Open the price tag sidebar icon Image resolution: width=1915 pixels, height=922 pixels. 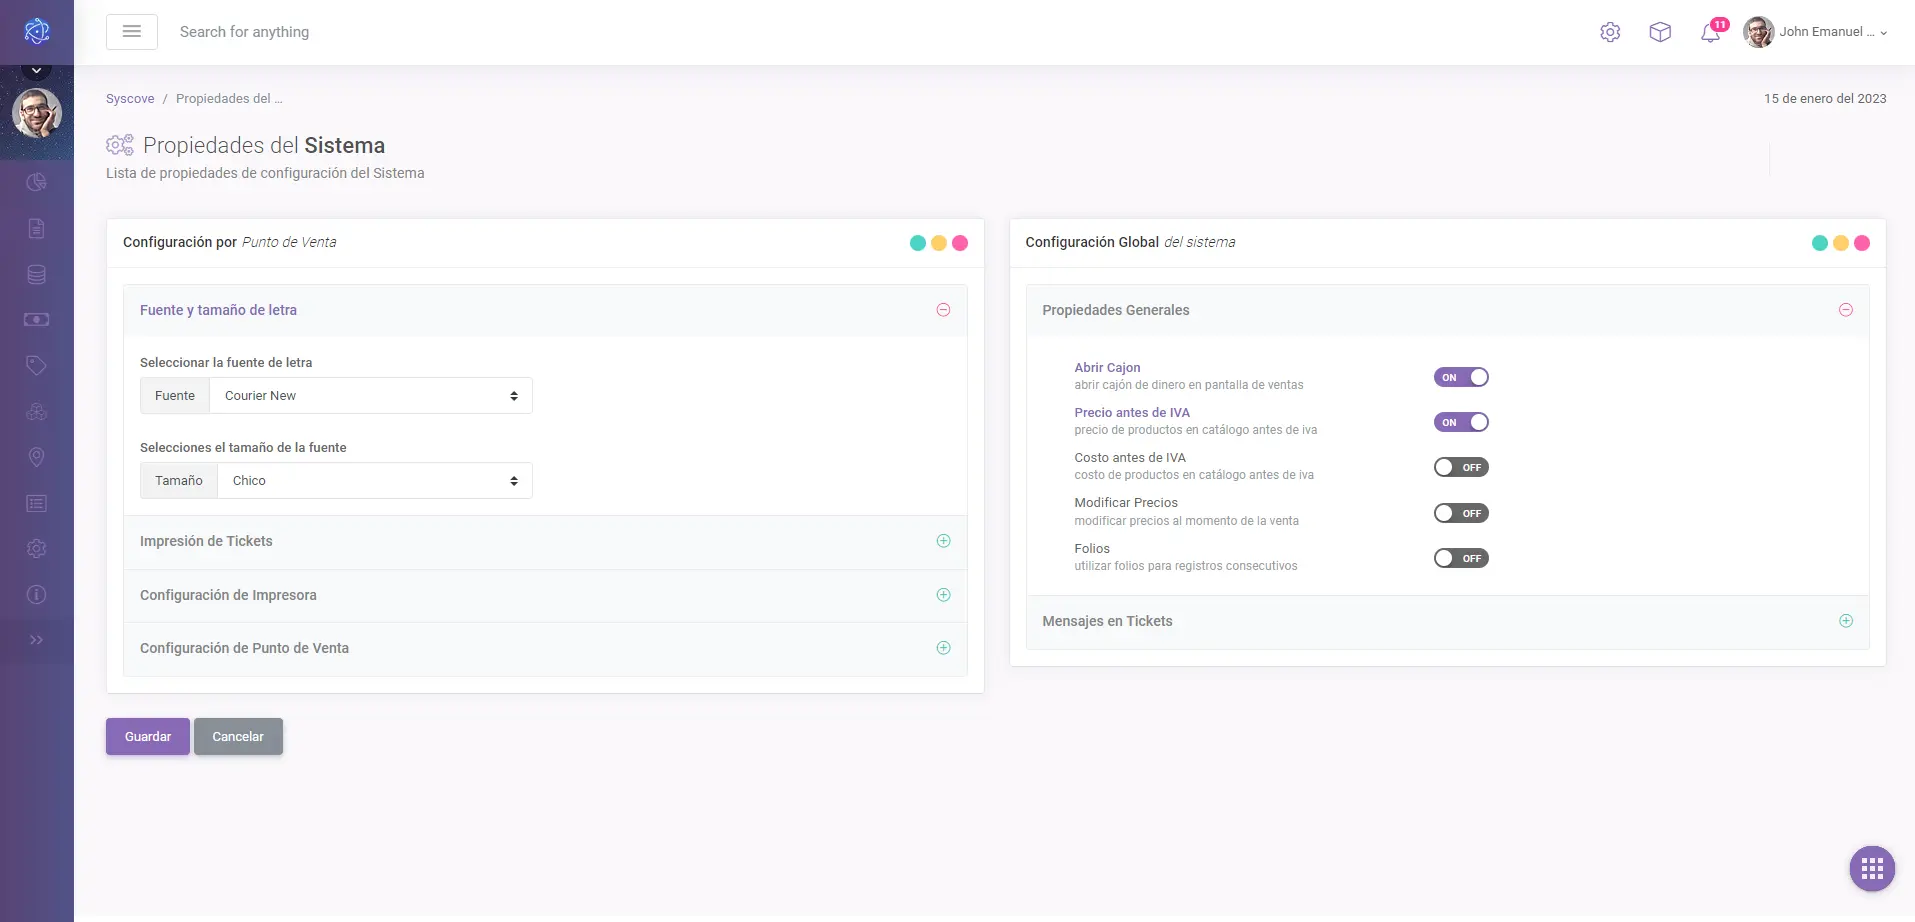tap(36, 365)
